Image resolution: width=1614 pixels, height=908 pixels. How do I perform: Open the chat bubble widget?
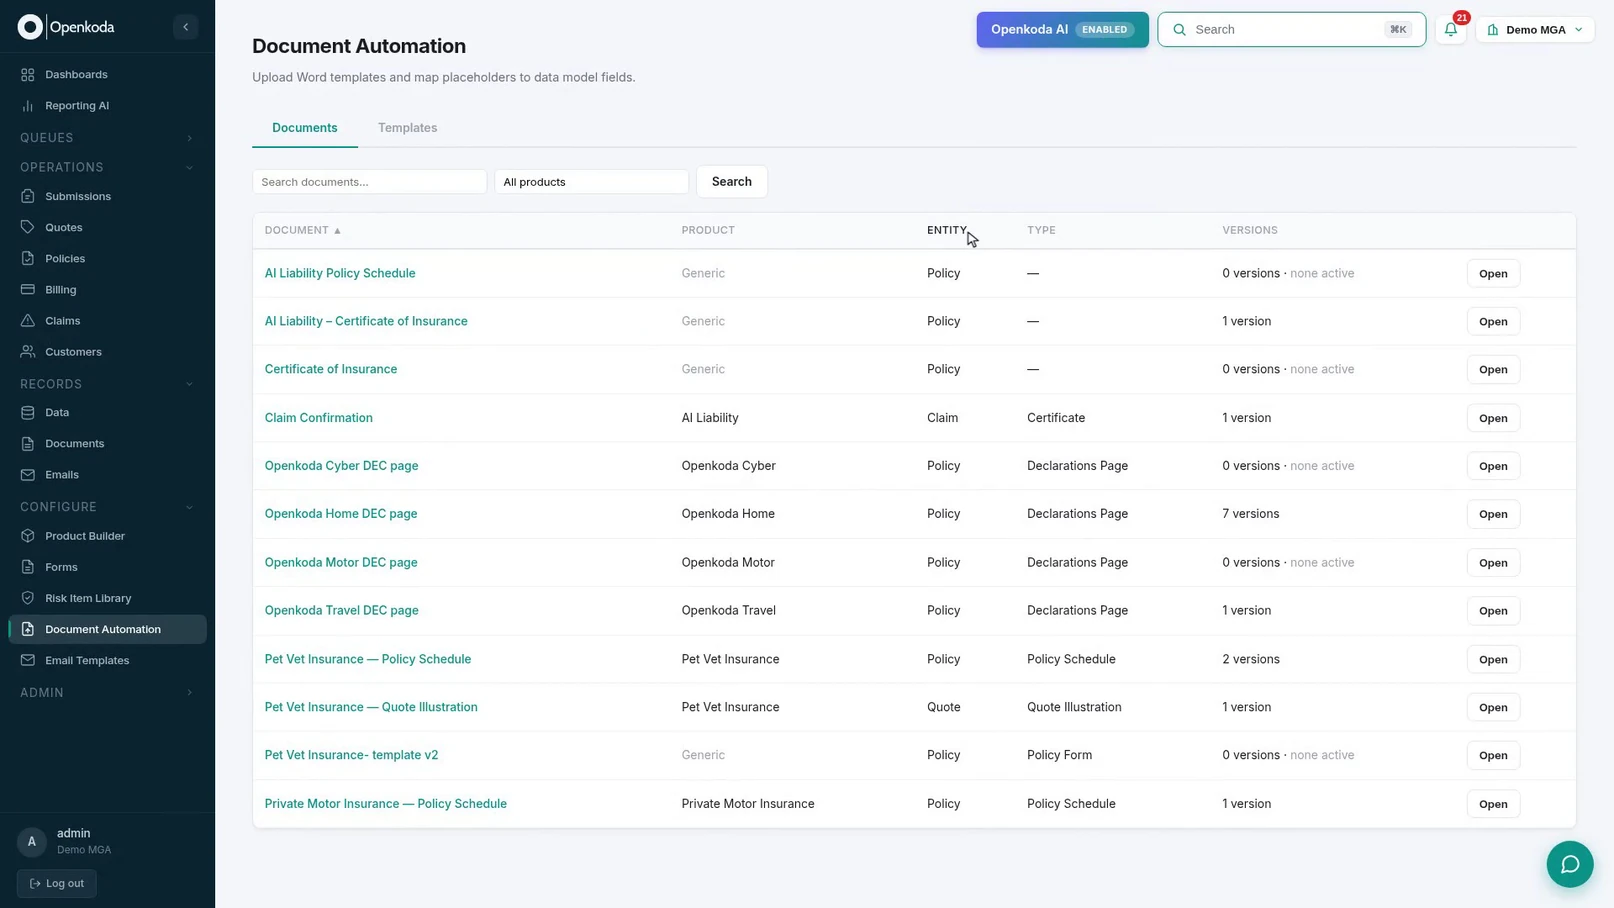click(1570, 864)
